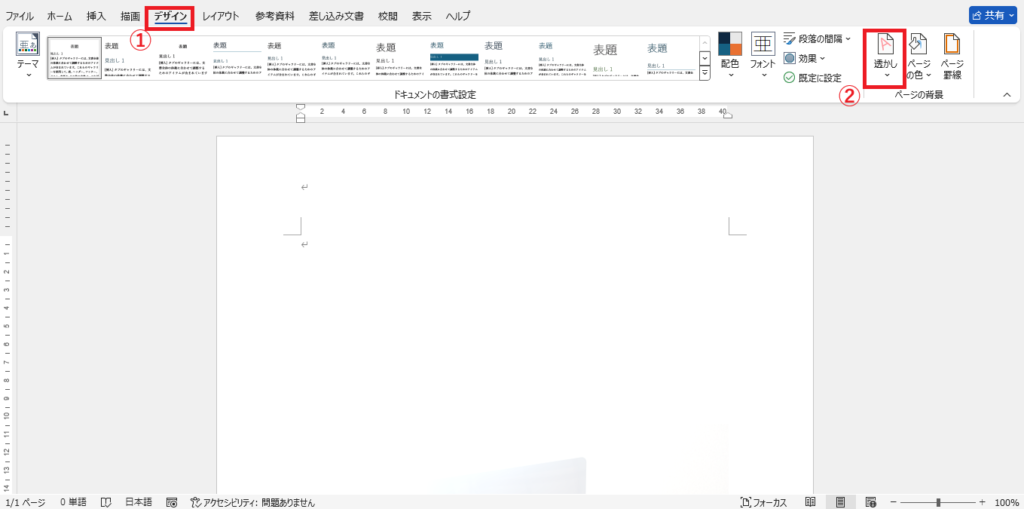1024x509 pixels.
Task: Click the right indent marker on ruler
Action: [x=728, y=115]
